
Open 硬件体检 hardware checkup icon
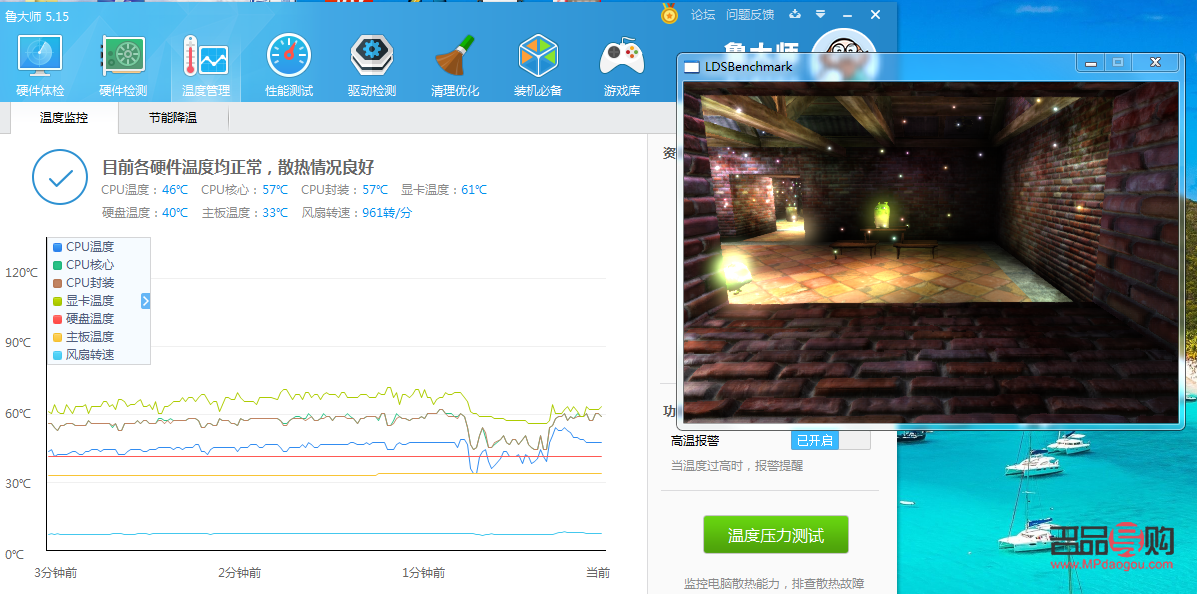coord(40,62)
